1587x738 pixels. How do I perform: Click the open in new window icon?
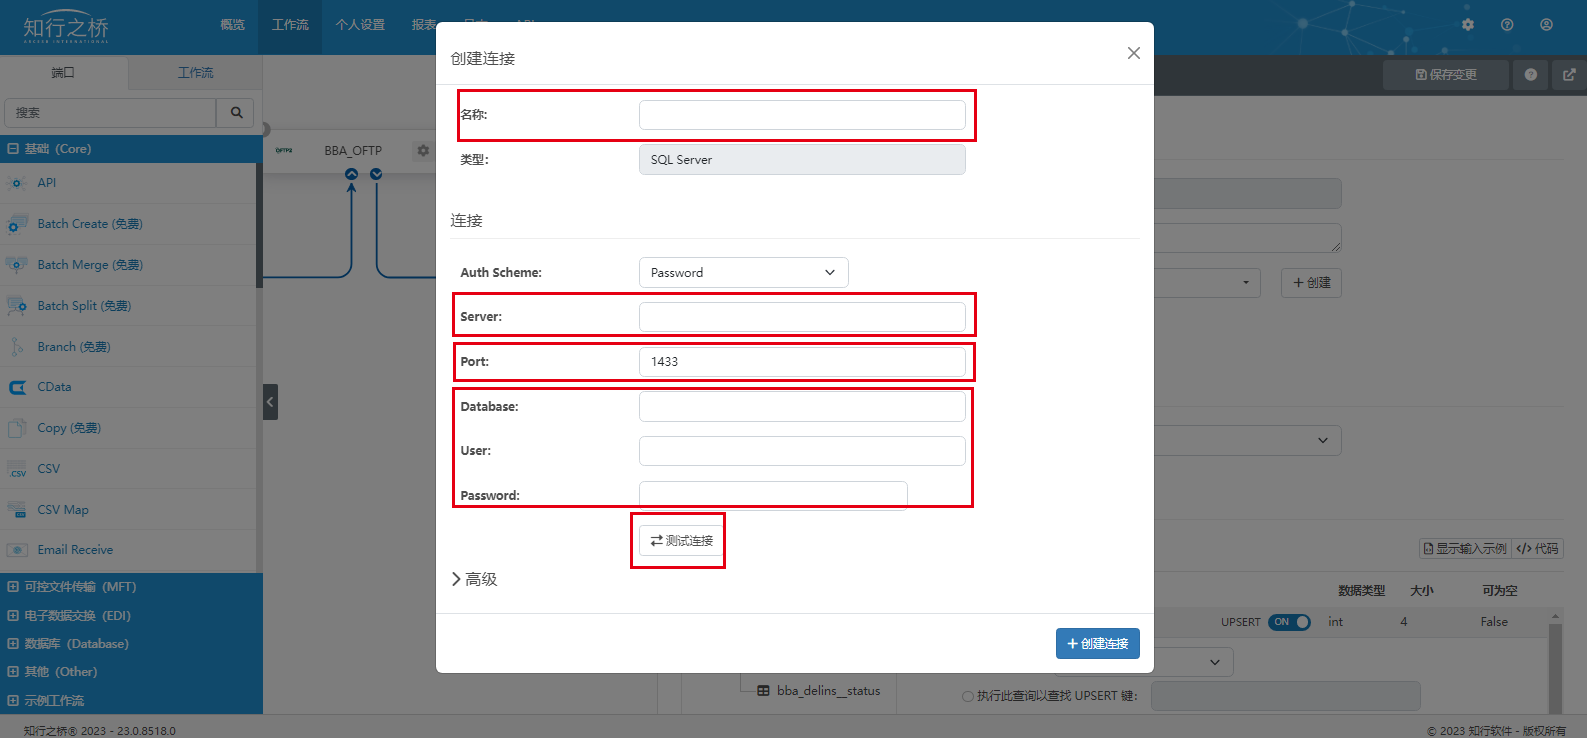1569,75
